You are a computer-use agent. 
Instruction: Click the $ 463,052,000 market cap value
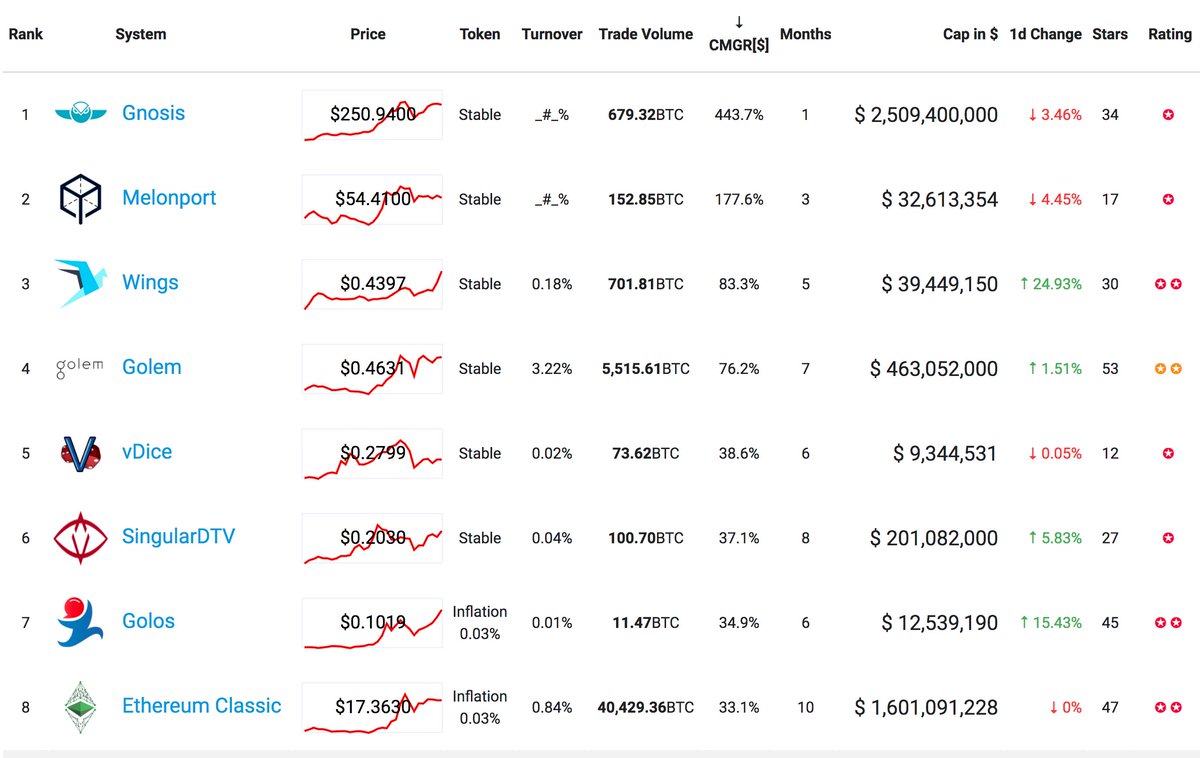pyautogui.click(x=934, y=369)
